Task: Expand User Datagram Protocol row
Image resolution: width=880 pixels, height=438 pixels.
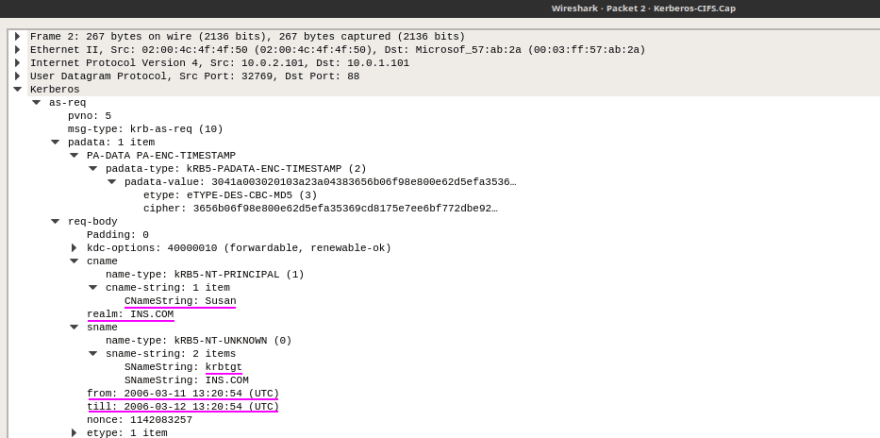Action: click(17, 76)
